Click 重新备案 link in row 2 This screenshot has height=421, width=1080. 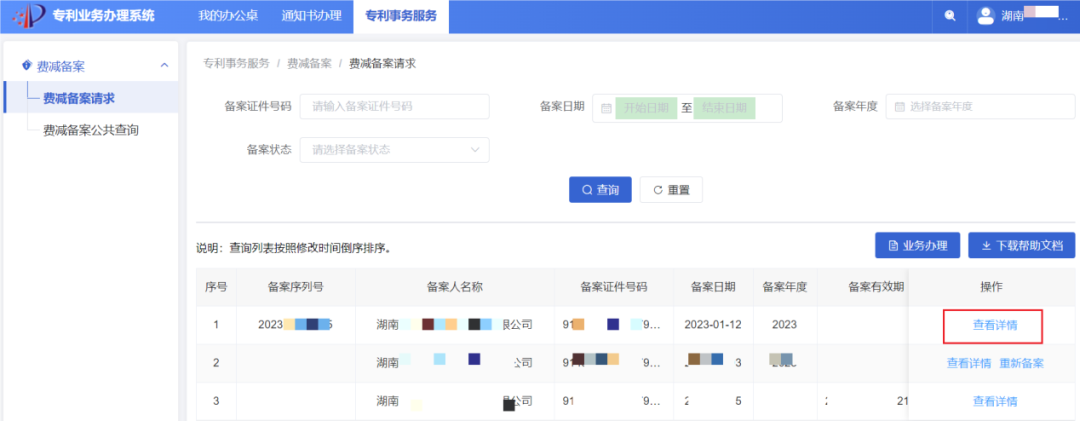pos(1021,363)
